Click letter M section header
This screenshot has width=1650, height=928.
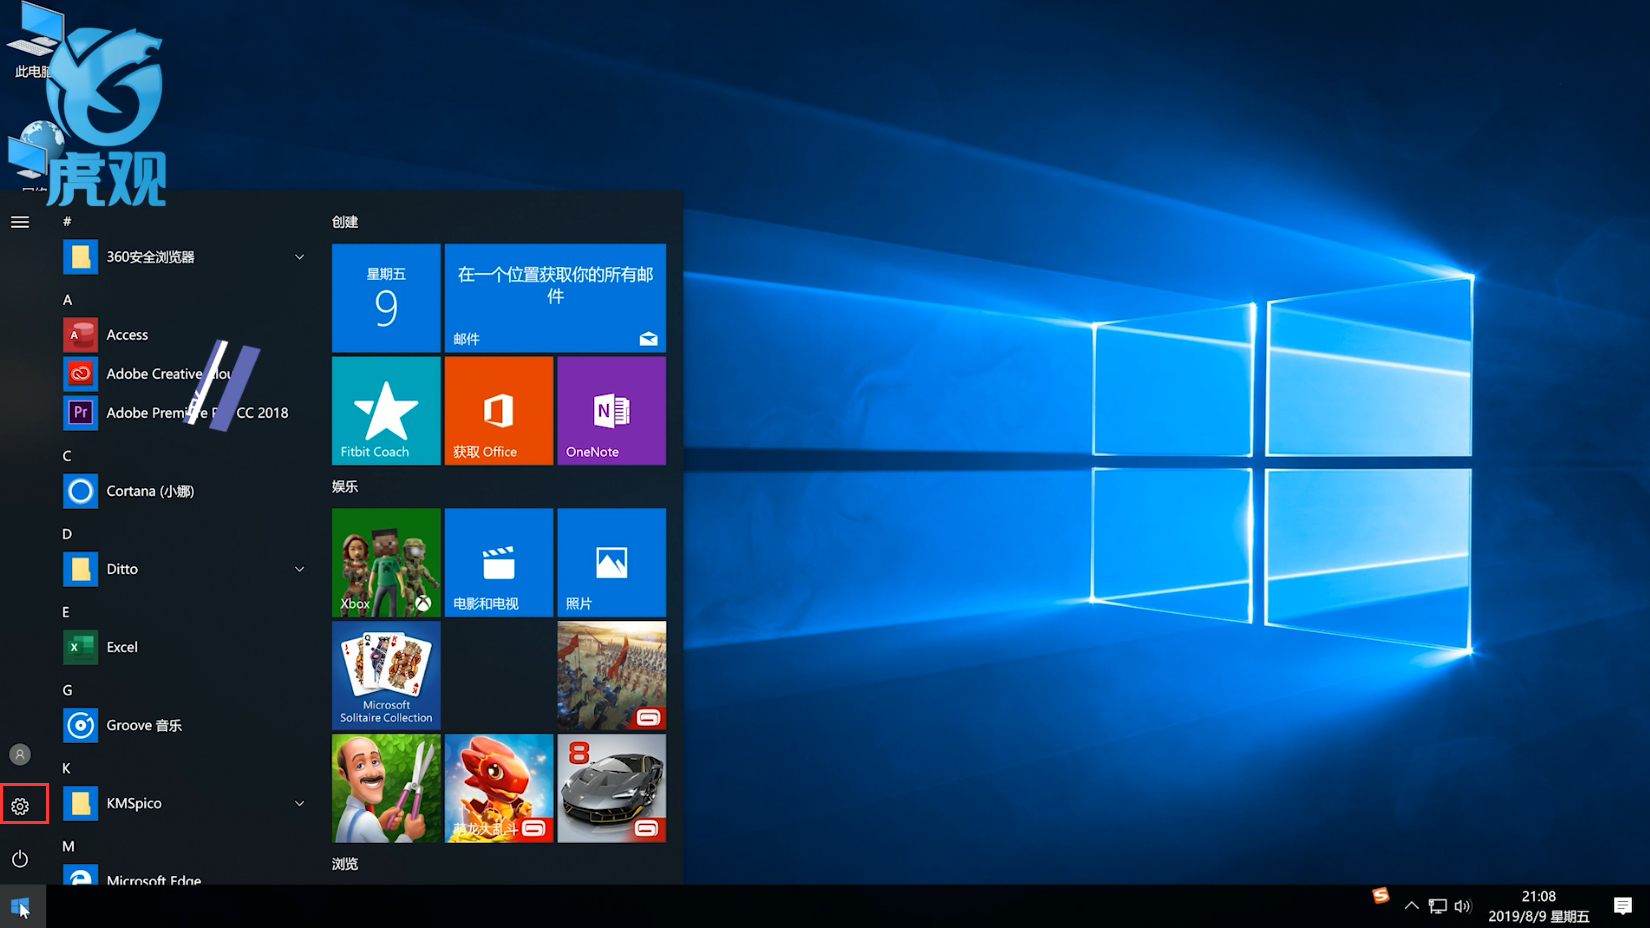point(68,846)
